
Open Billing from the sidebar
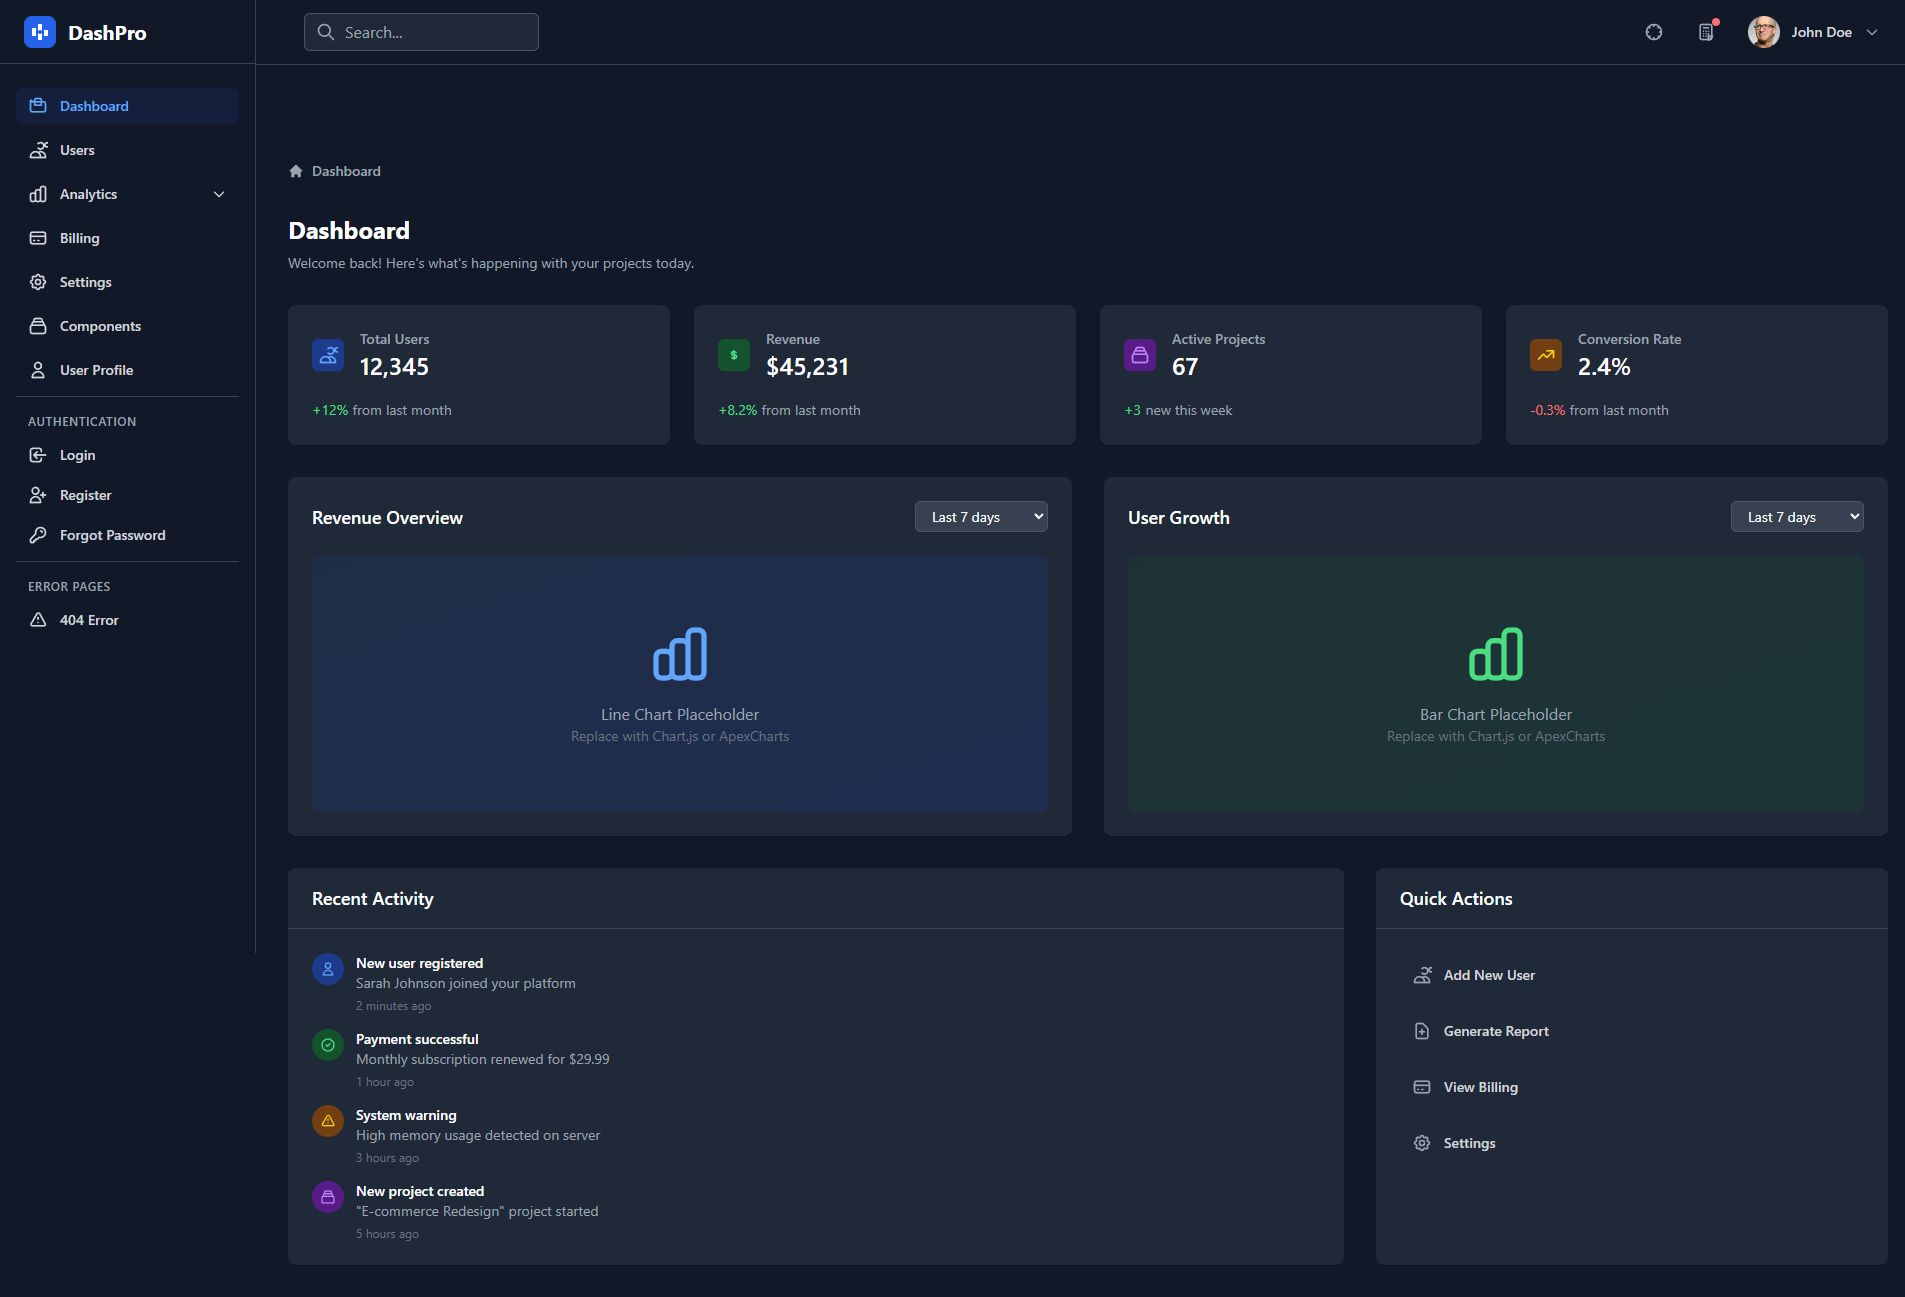point(79,238)
